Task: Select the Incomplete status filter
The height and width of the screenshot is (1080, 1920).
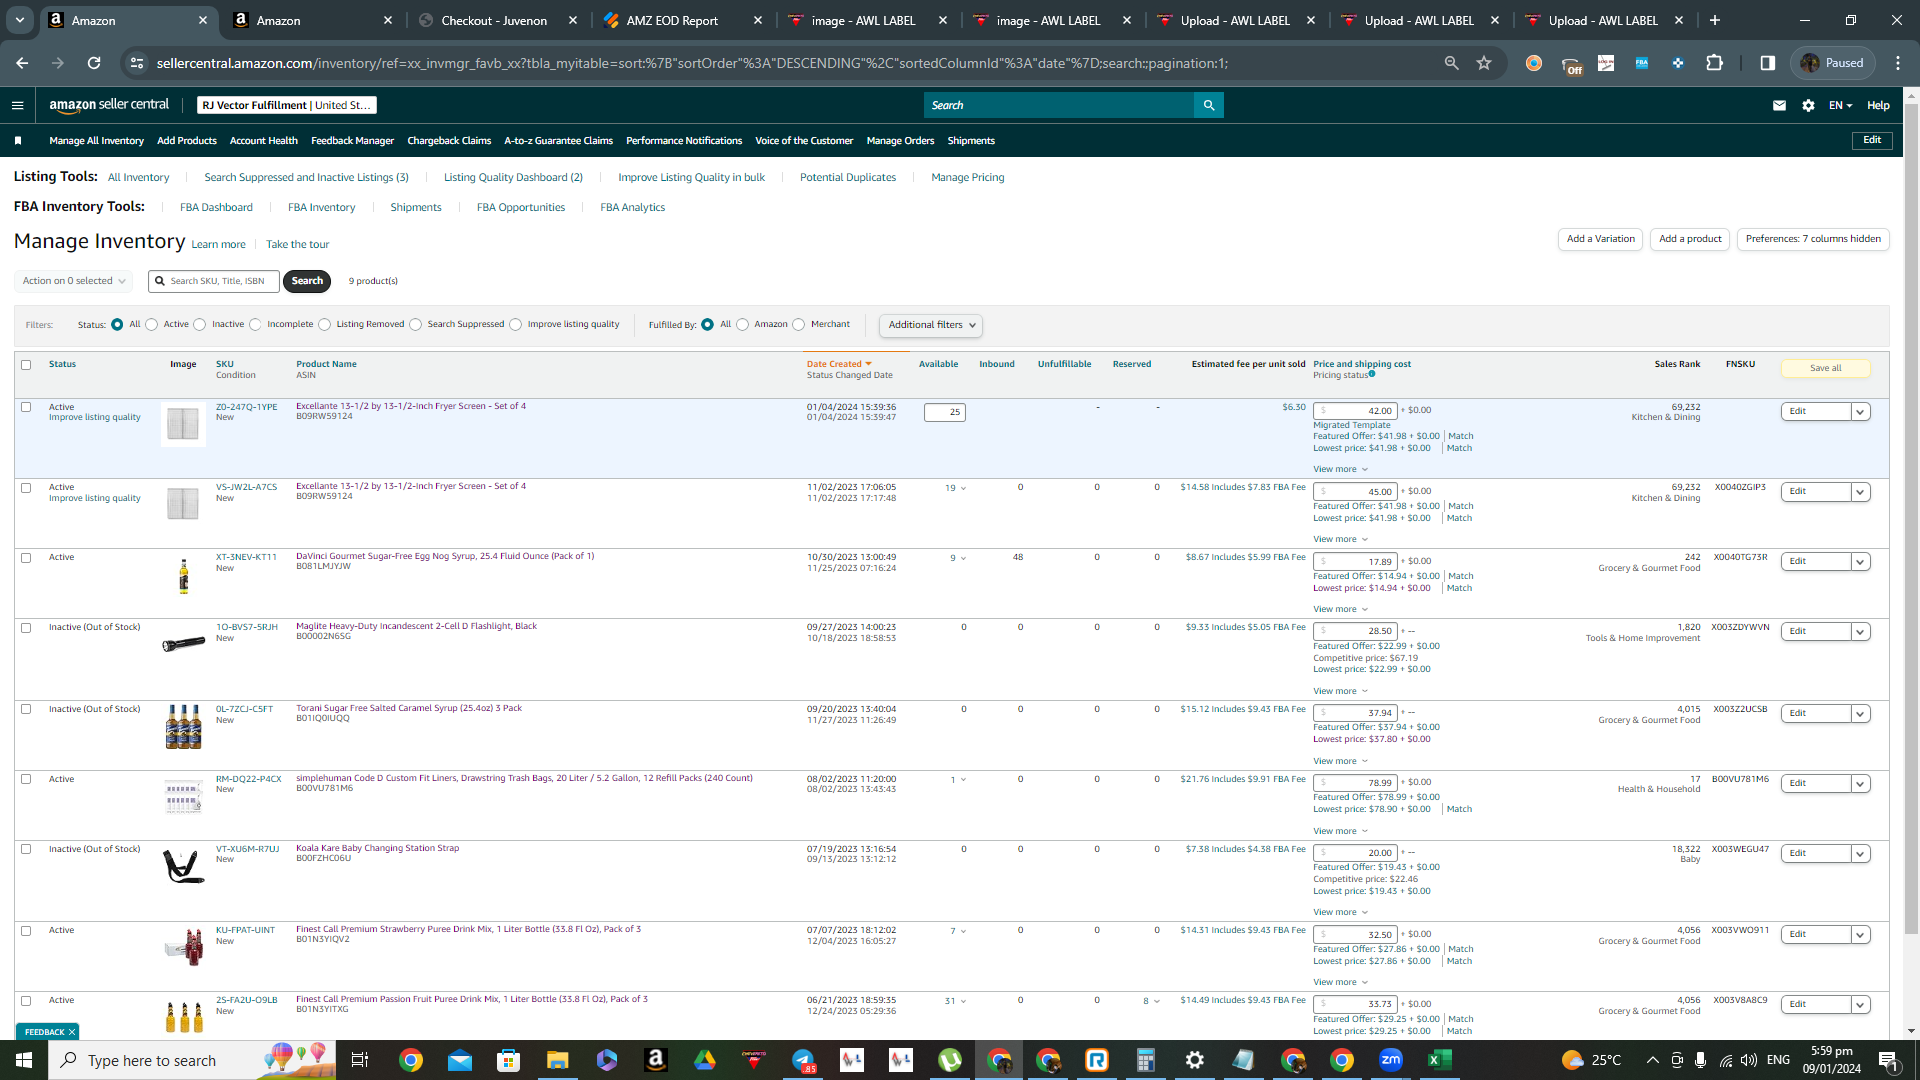Action: pos(255,325)
